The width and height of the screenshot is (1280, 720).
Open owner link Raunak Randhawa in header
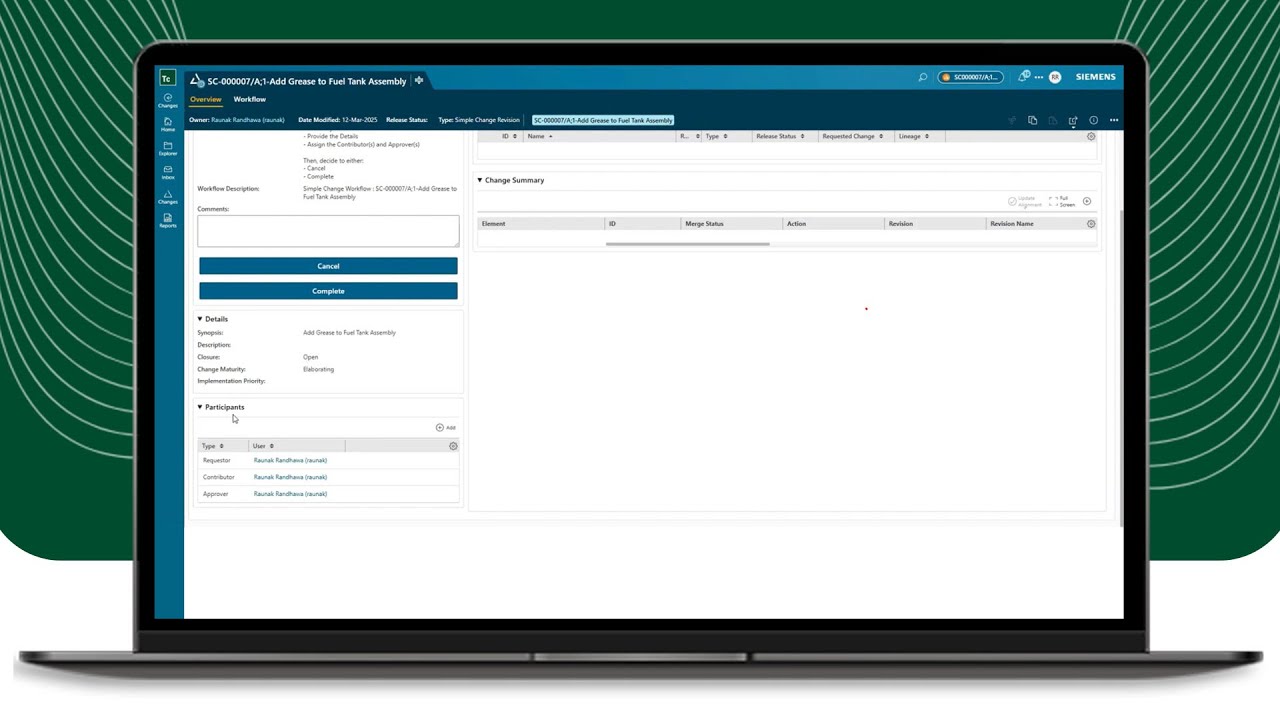point(248,120)
